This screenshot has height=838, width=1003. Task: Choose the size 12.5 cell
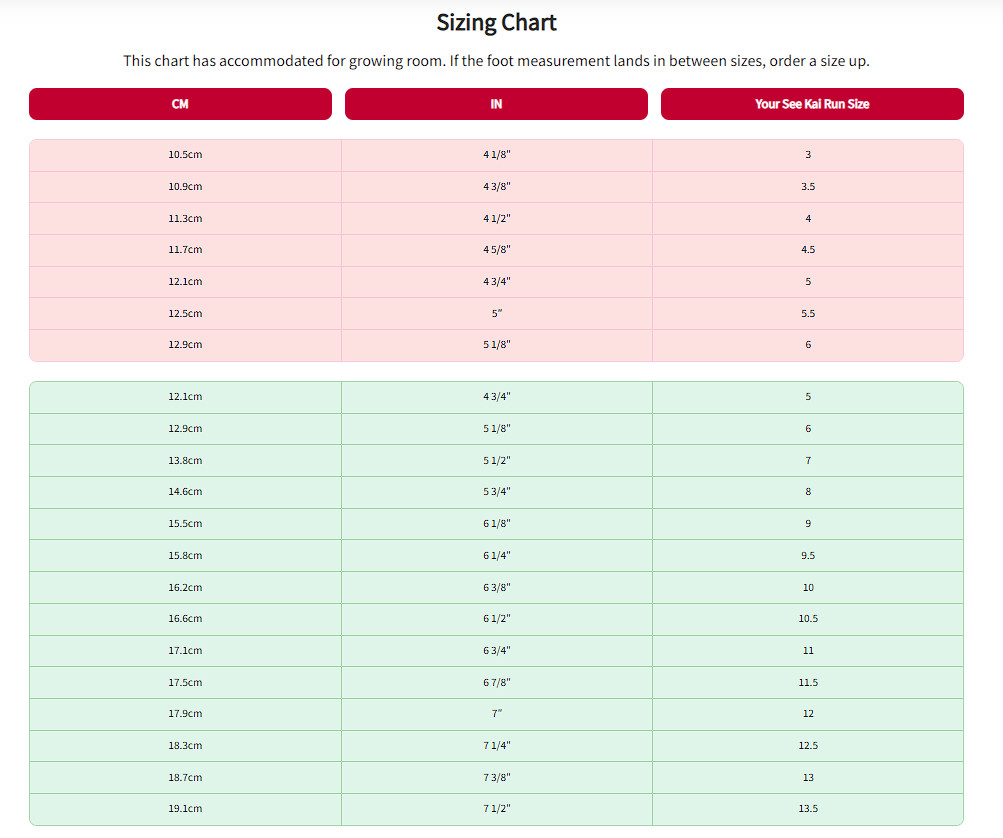click(x=808, y=746)
